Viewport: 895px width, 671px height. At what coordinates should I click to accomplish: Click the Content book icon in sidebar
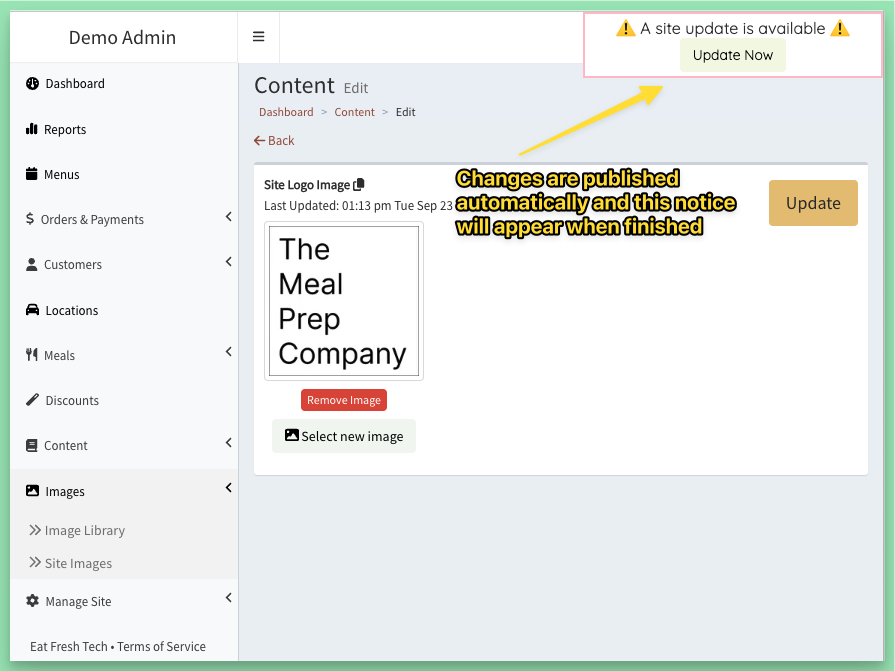(31, 445)
